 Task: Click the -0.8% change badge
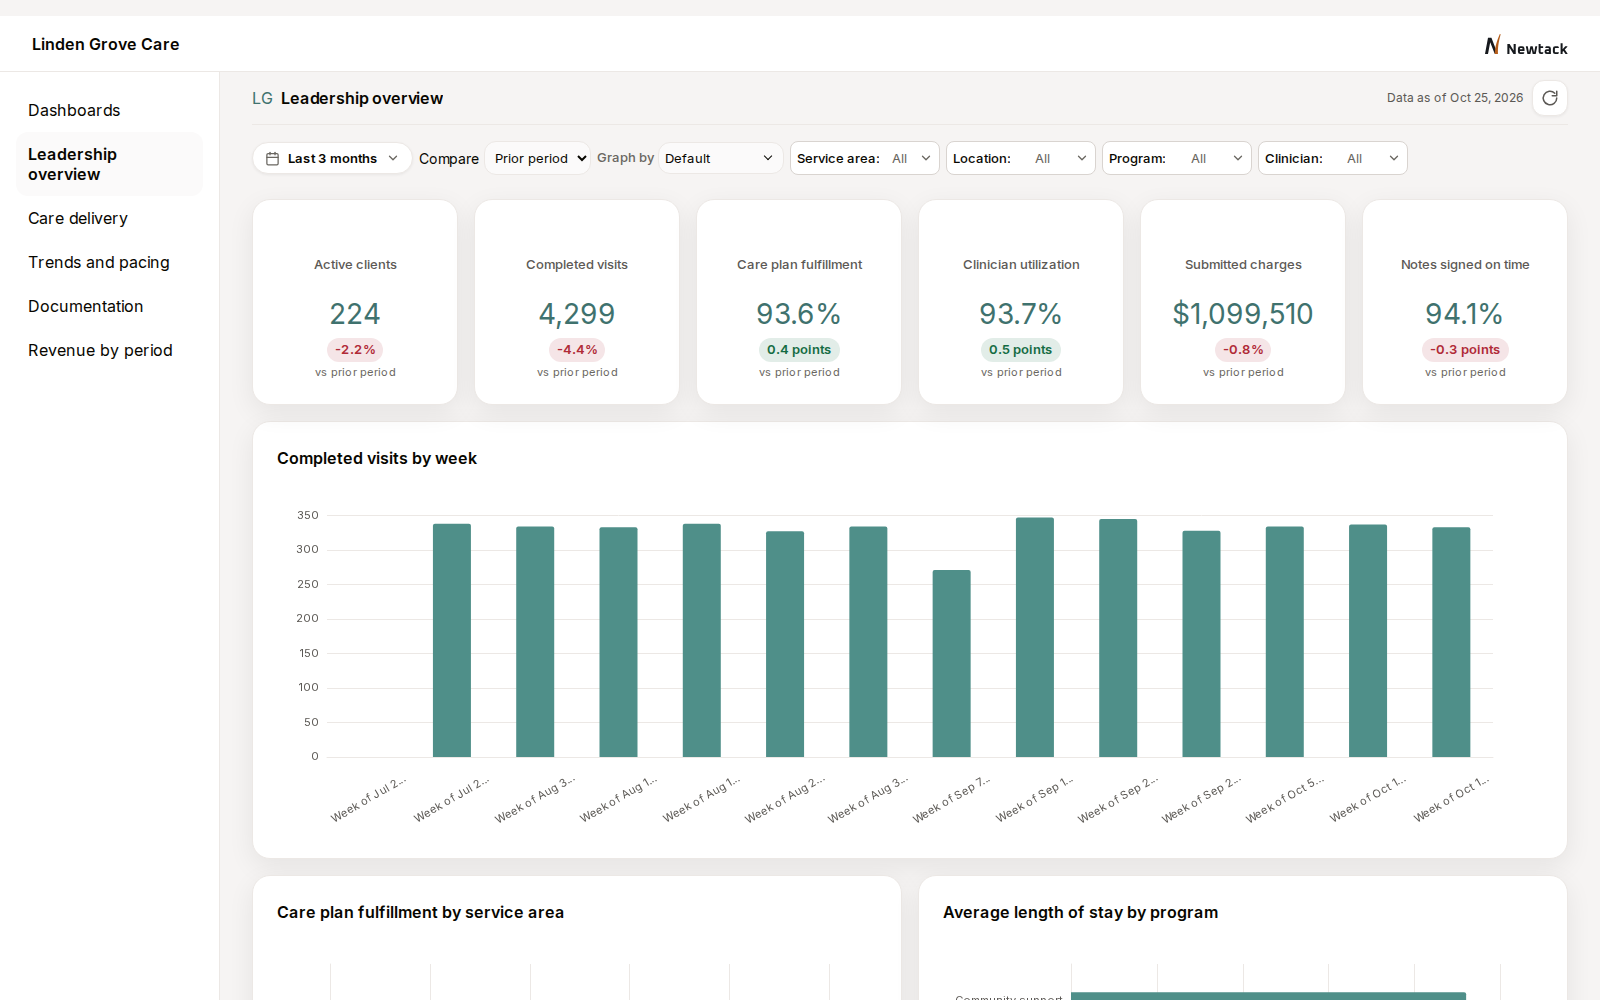[x=1243, y=350]
